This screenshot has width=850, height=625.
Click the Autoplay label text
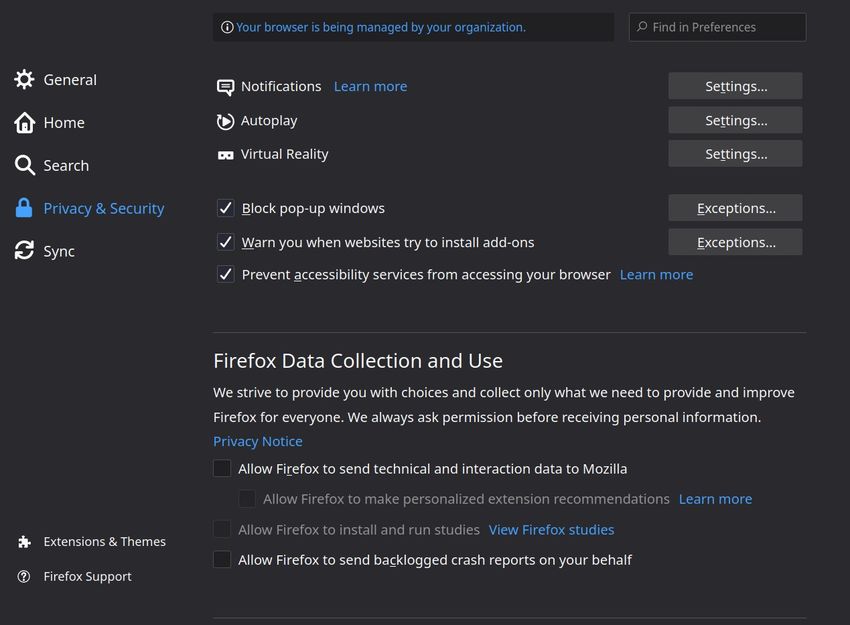coord(269,121)
